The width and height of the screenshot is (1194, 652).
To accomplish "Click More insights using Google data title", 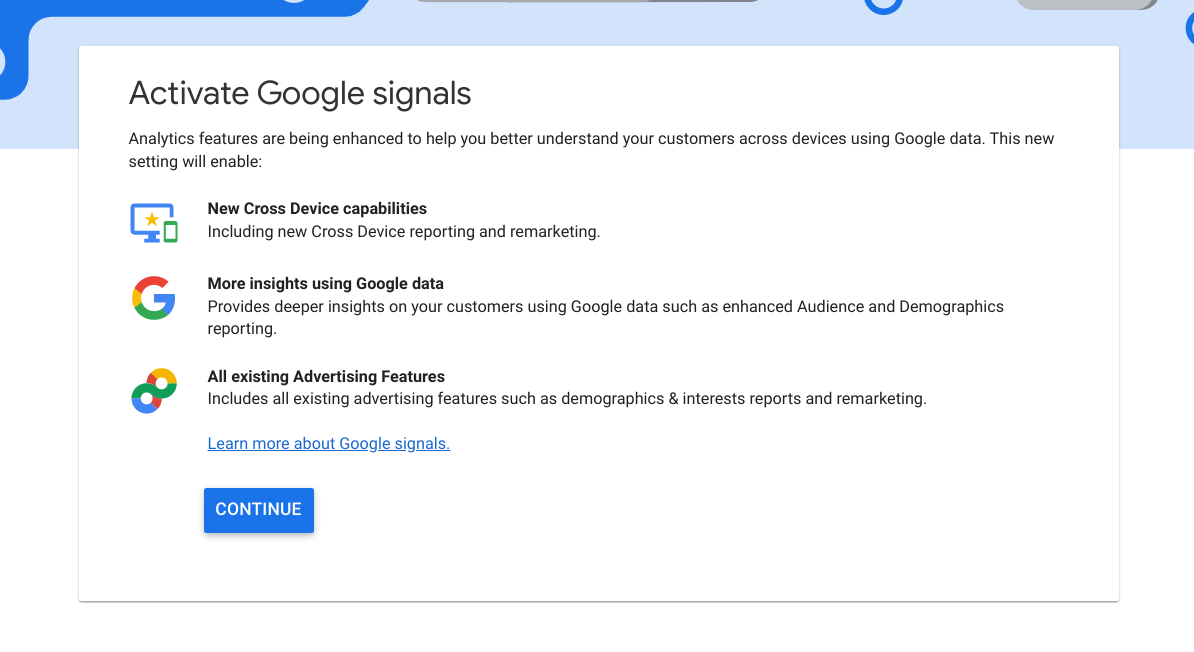I will 325,283.
